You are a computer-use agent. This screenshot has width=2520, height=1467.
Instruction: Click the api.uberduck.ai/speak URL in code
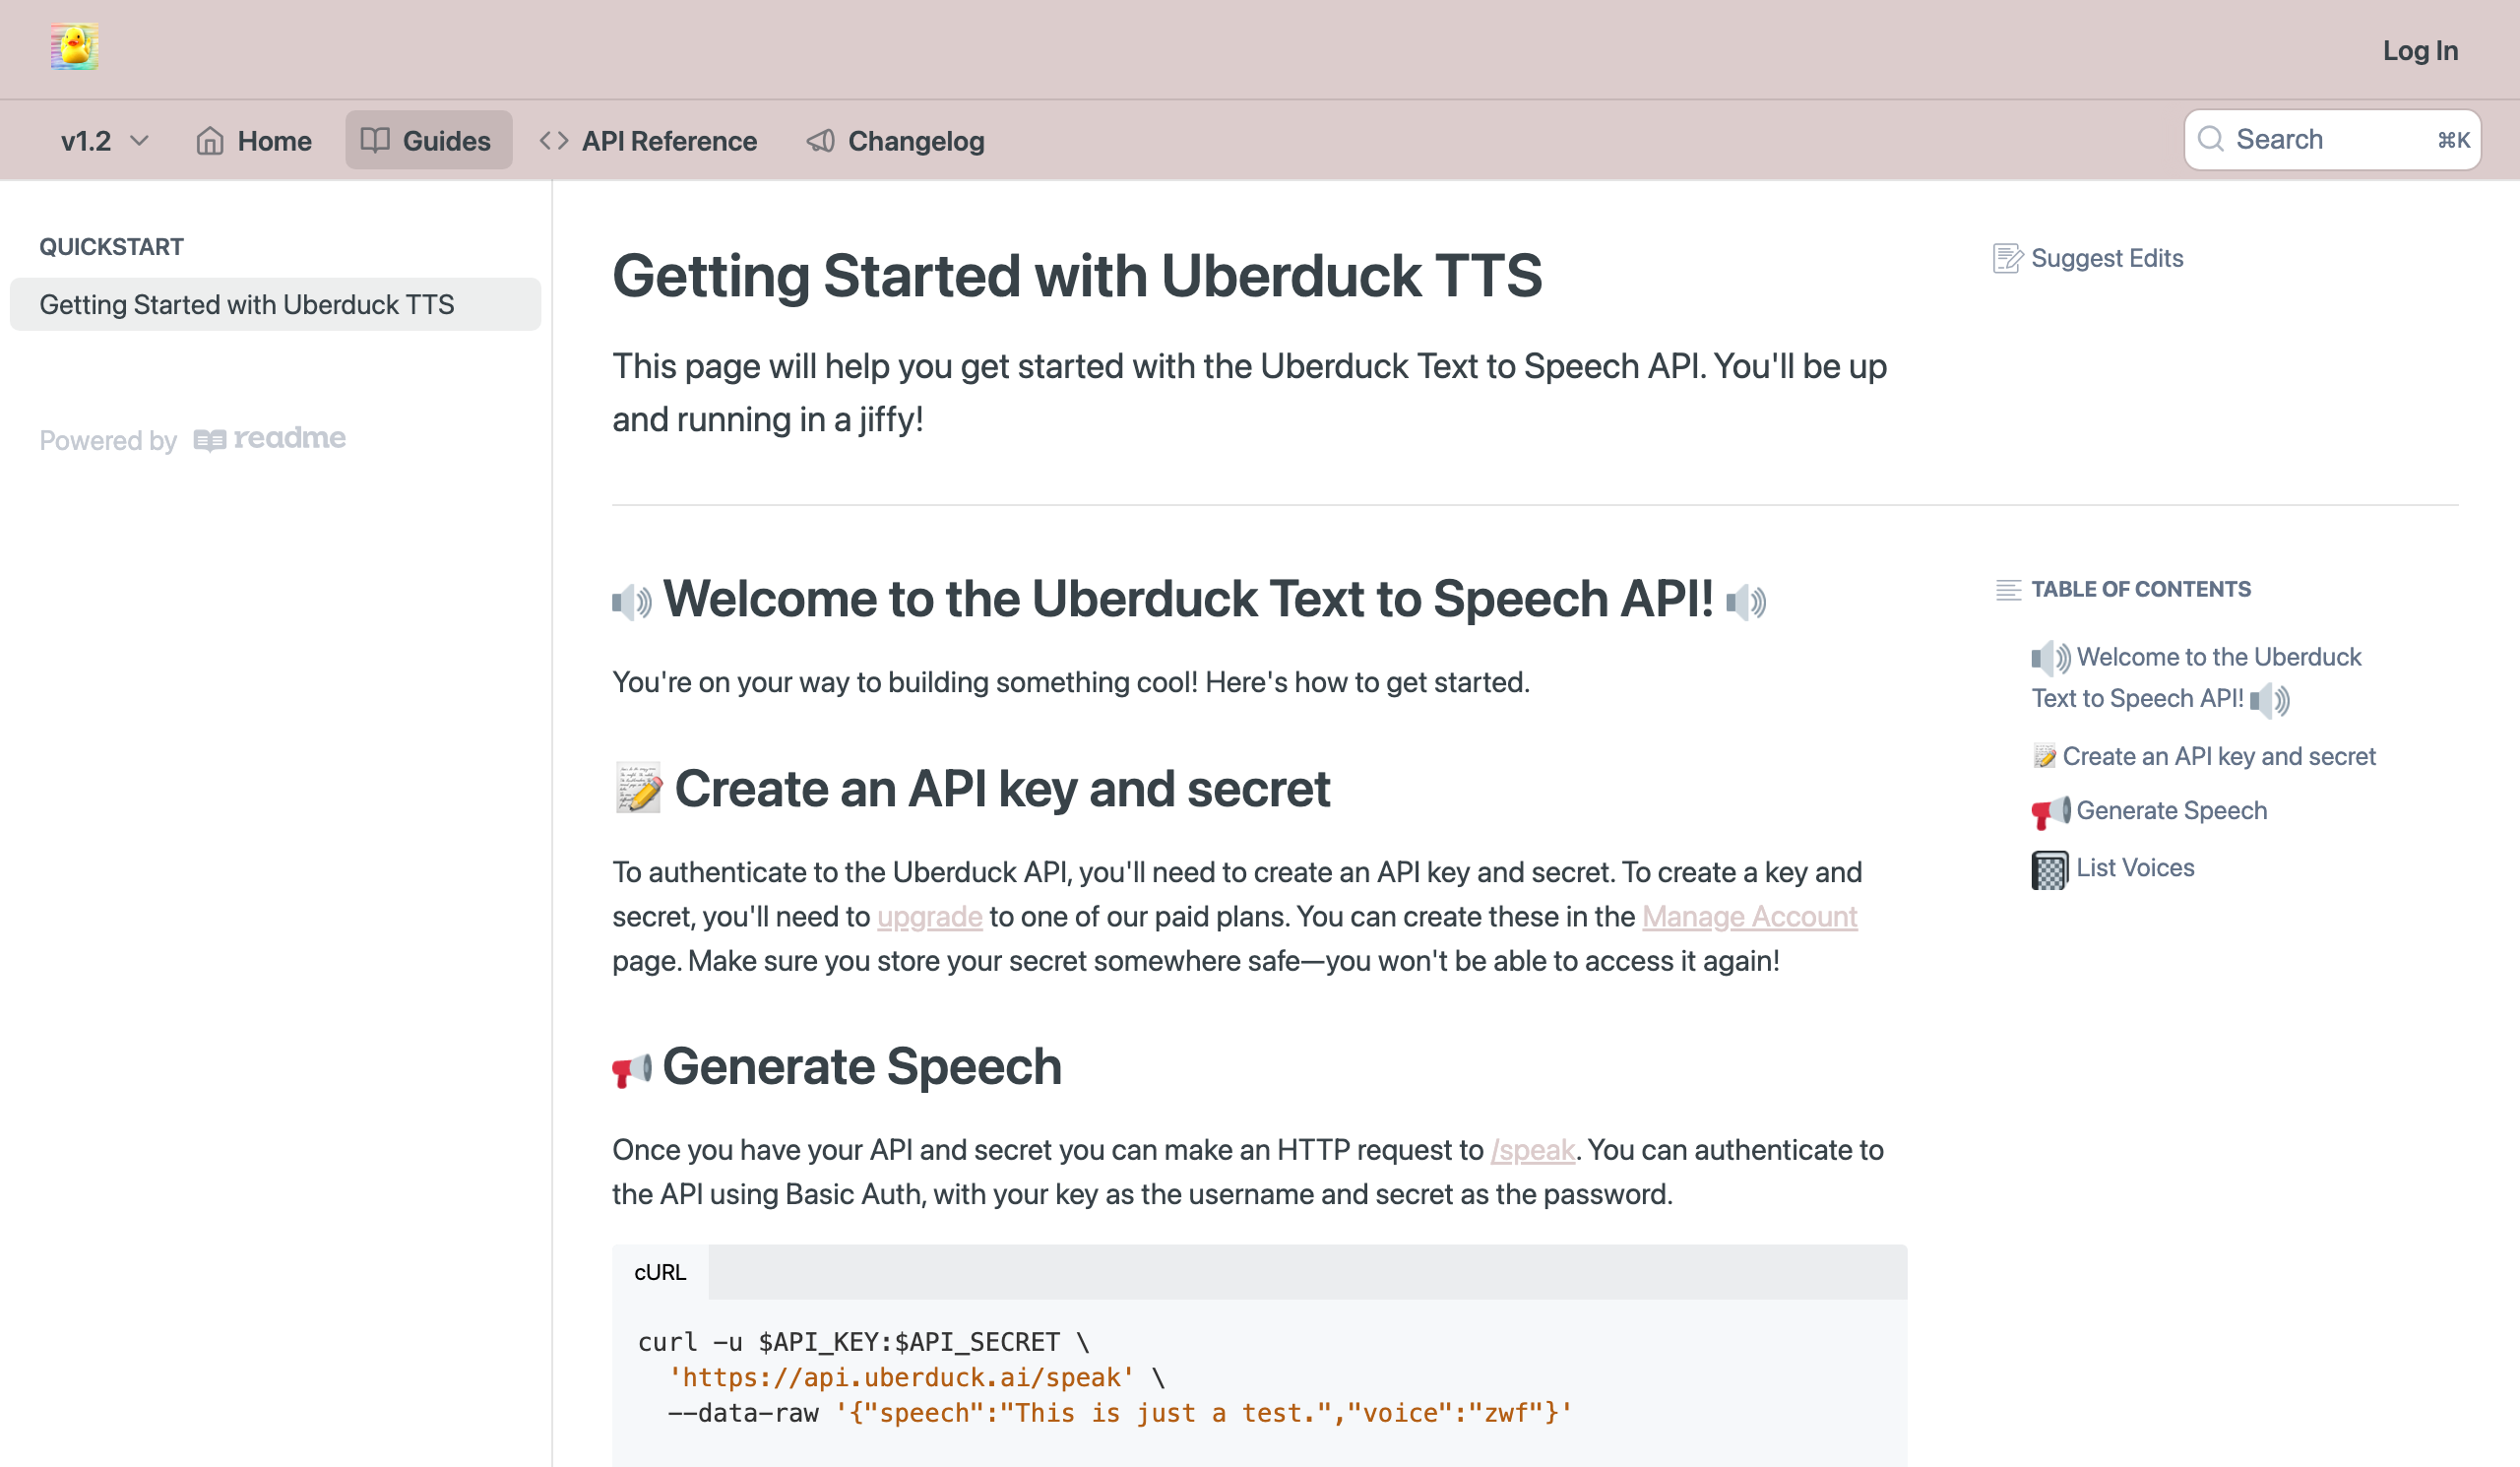coord(901,1378)
